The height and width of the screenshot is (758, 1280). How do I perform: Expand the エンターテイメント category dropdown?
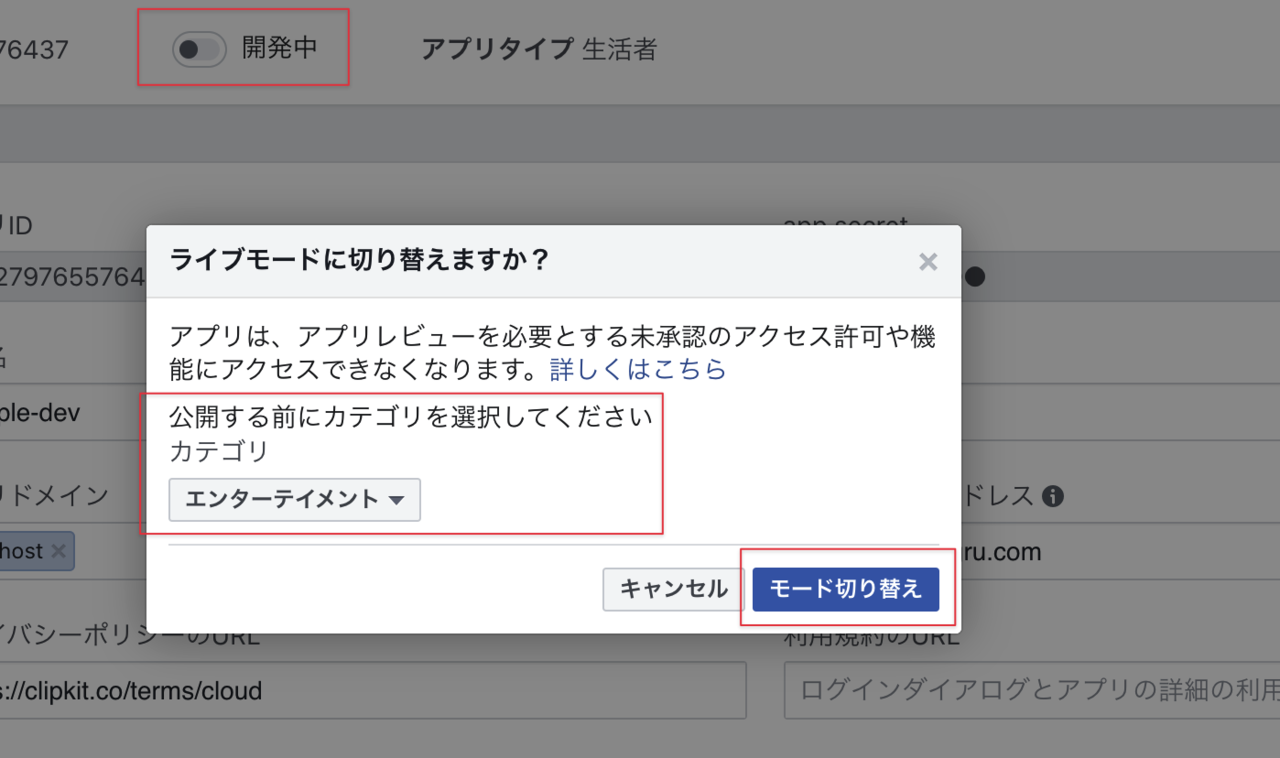coord(295,500)
